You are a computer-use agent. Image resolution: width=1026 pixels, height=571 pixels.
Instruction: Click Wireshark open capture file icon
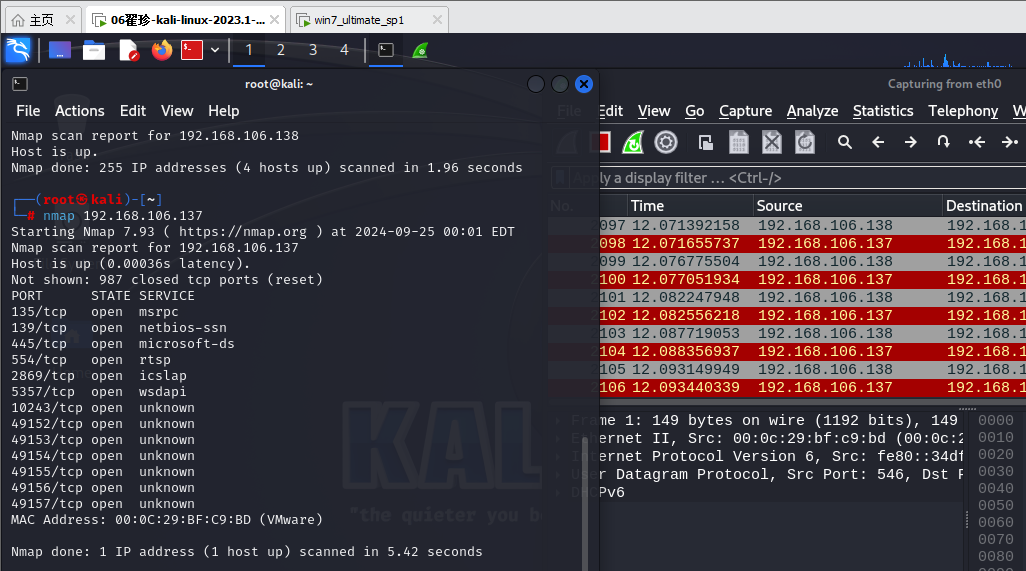(705, 142)
